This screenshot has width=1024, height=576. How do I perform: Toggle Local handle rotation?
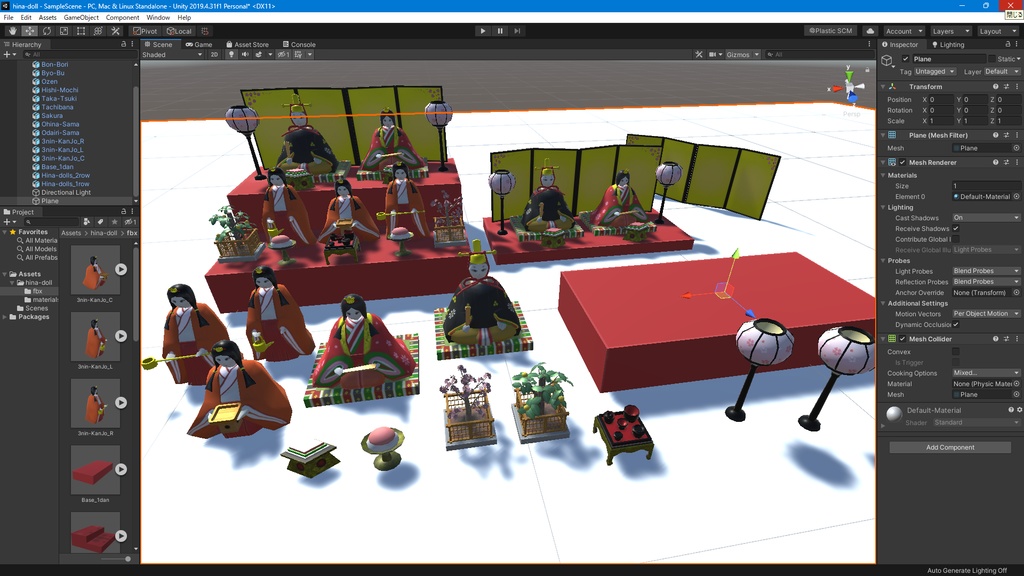coord(179,31)
